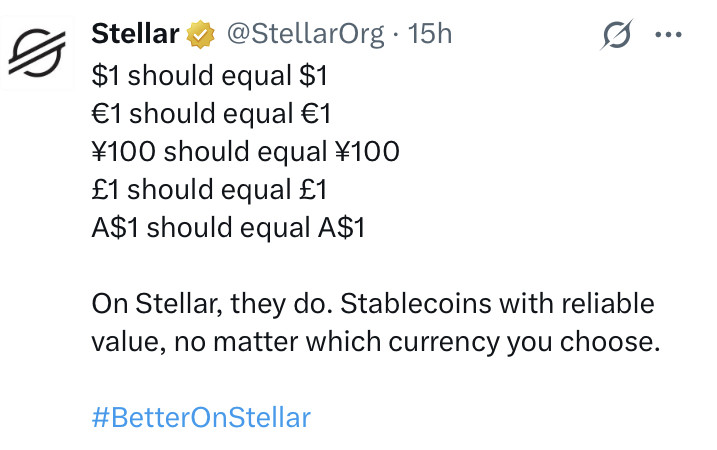Screen dimensions: 717x450
Task: Open the three-dot more options menu
Action: 665,35
